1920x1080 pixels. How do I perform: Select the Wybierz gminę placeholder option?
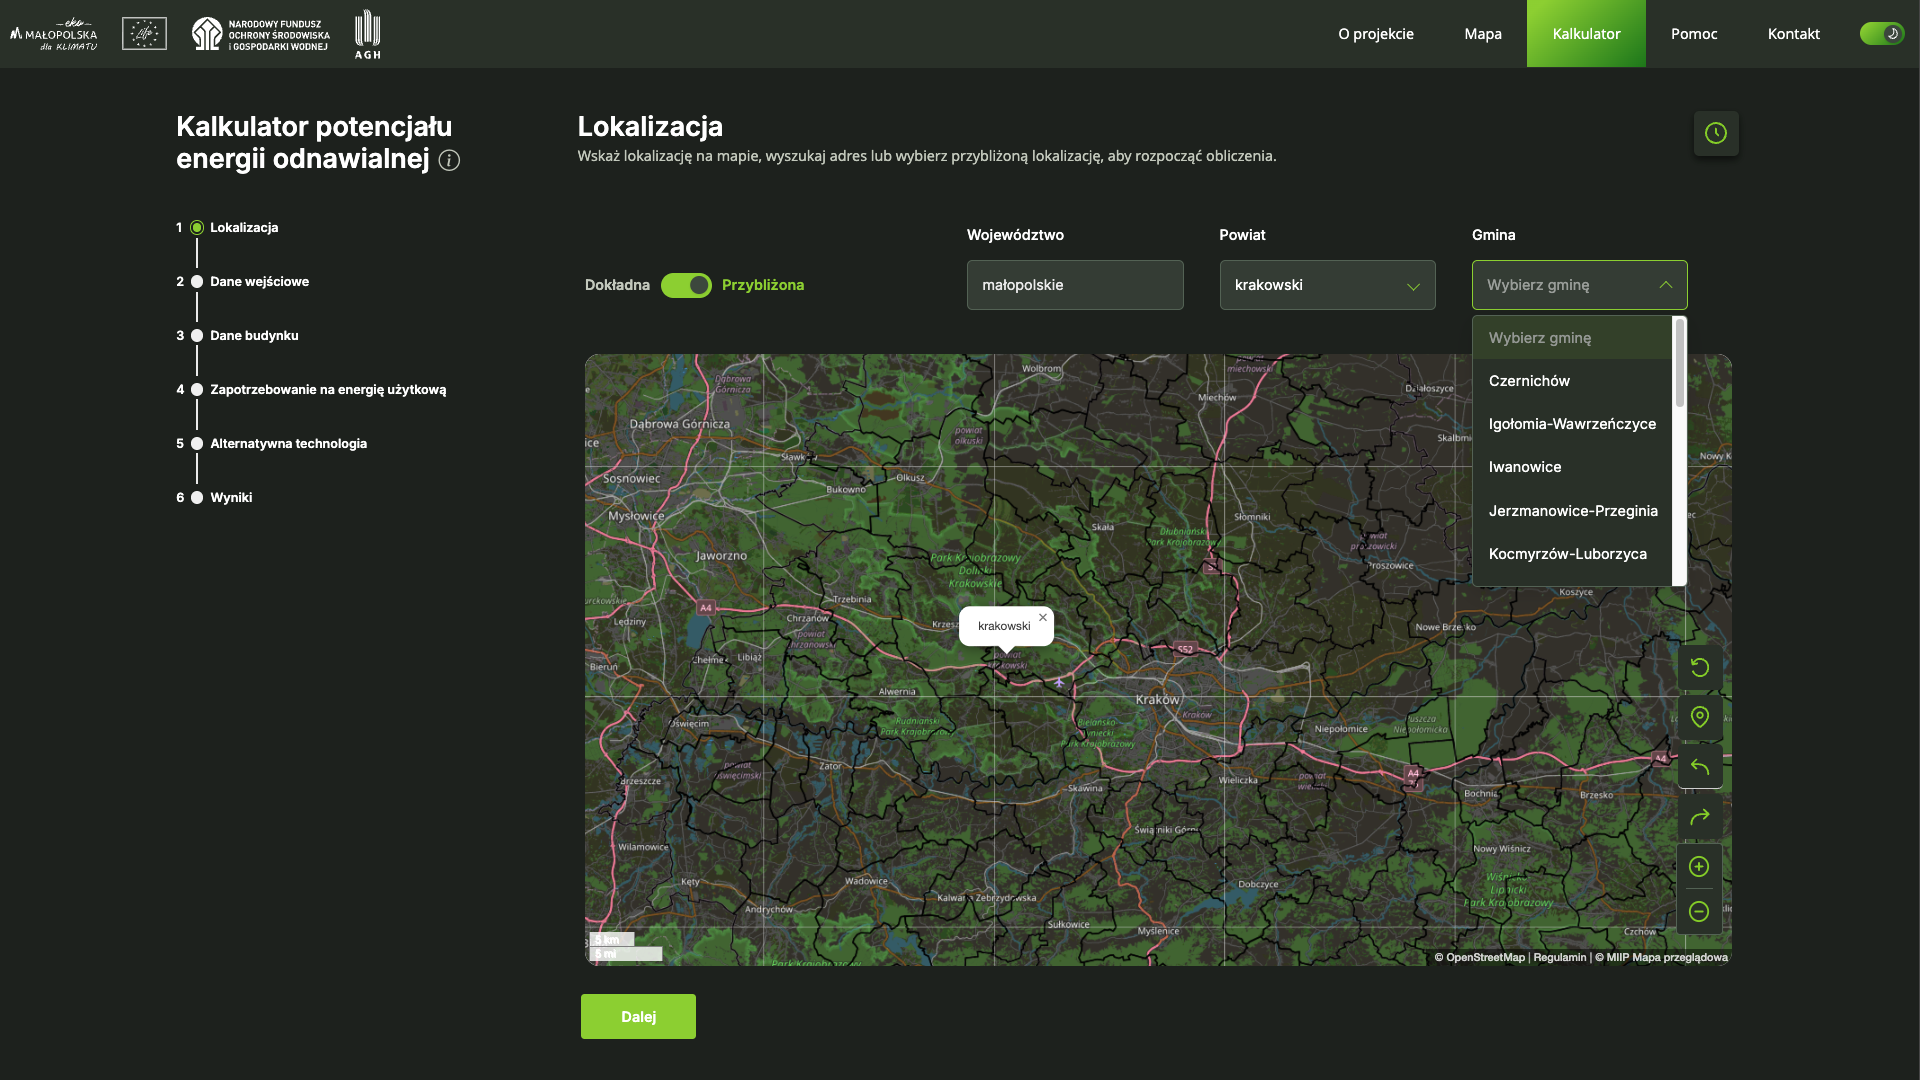pos(1572,338)
